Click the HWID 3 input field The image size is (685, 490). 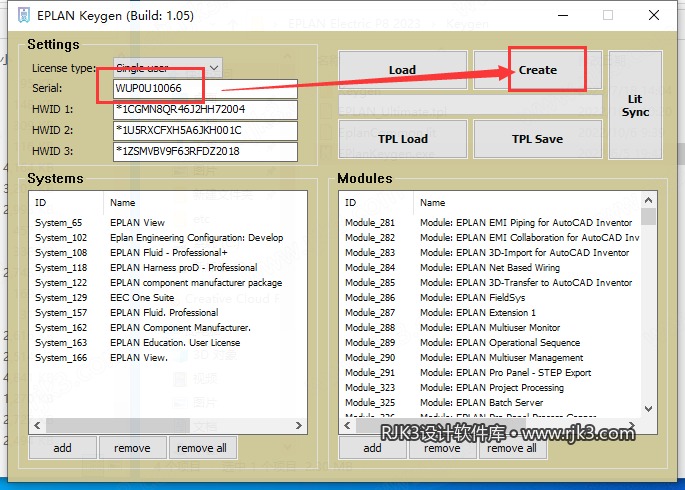(x=205, y=151)
